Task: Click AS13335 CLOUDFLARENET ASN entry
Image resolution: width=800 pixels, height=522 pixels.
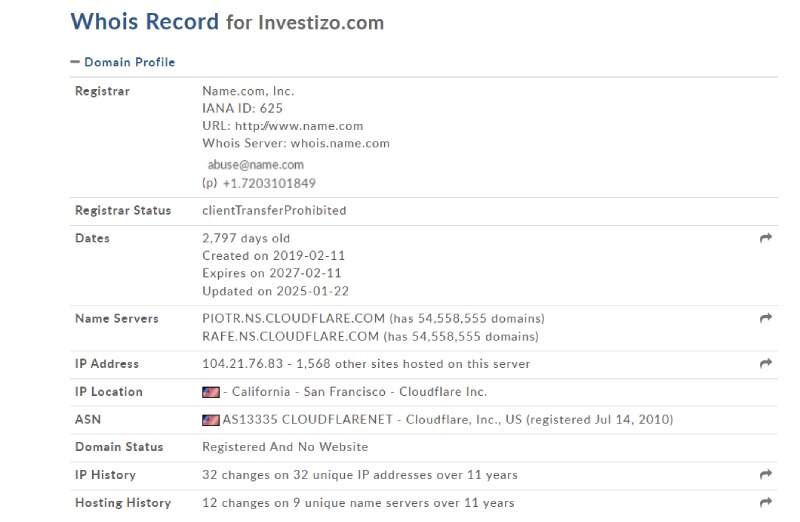Action: 308,419
